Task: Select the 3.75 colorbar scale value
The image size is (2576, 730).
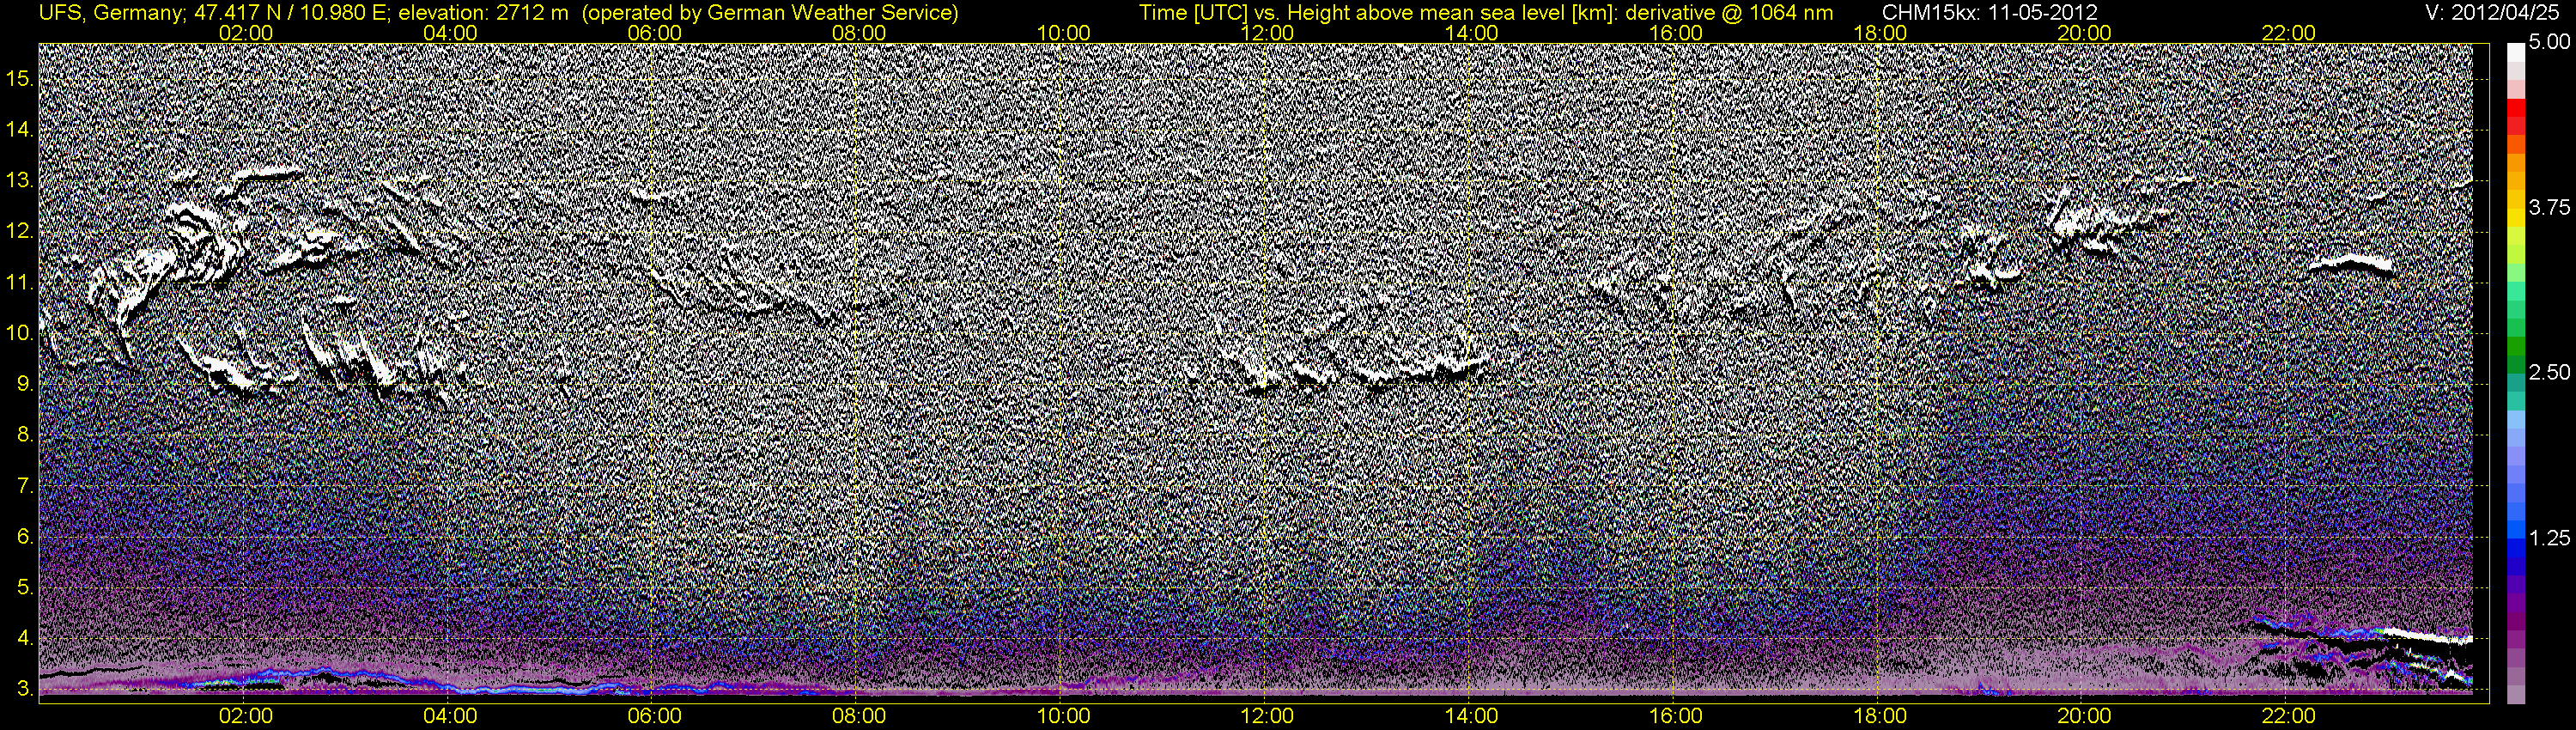Action: coord(2549,207)
